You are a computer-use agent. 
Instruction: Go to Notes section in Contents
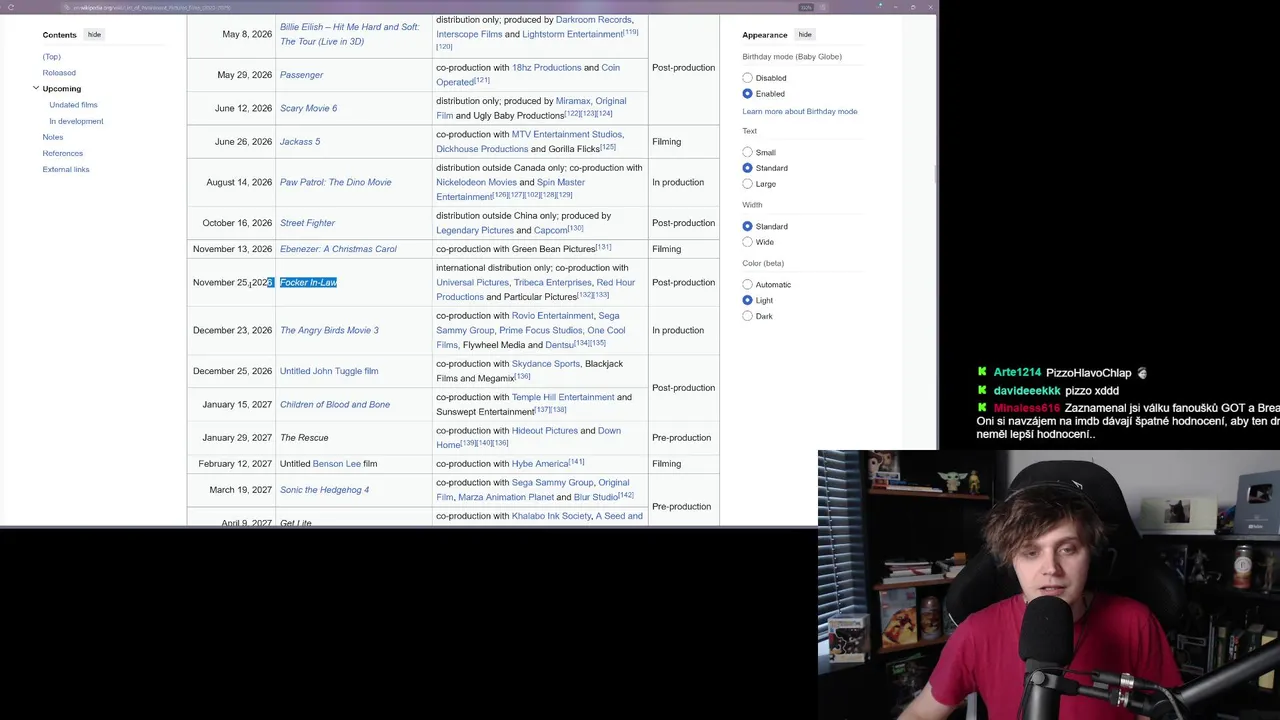click(x=52, y=137)
